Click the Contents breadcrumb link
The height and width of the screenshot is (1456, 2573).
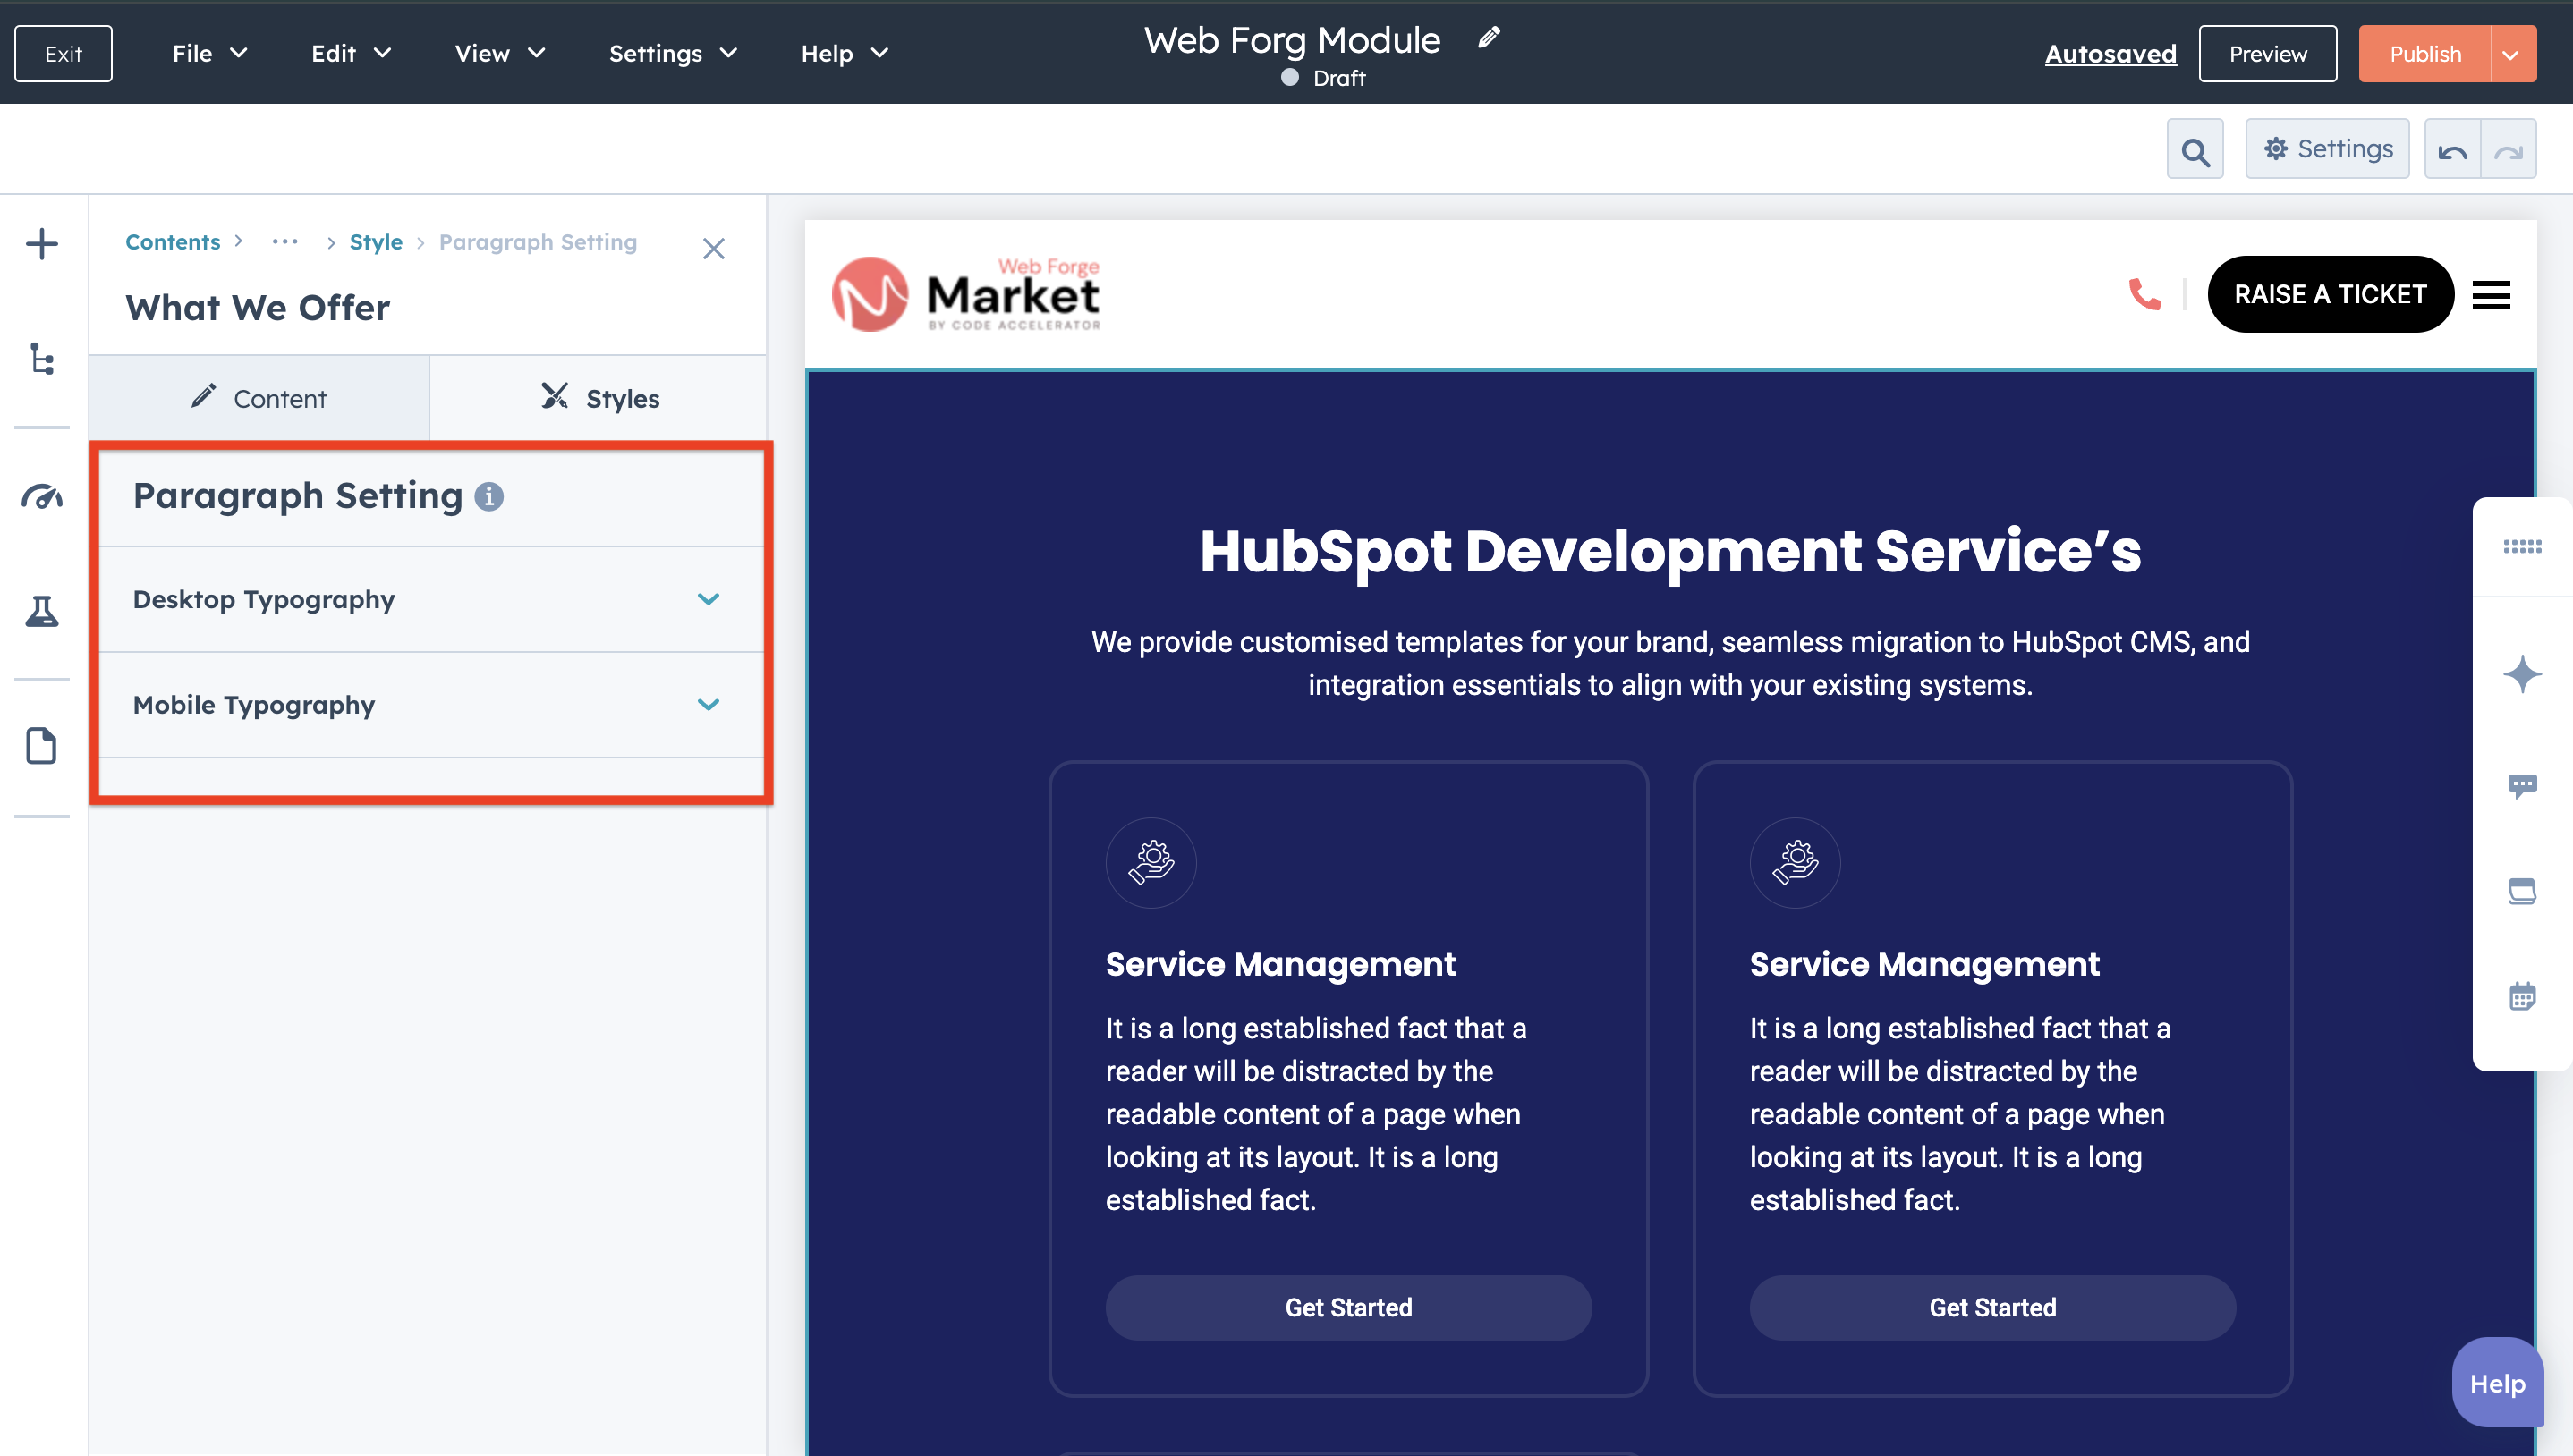point(172,242)
